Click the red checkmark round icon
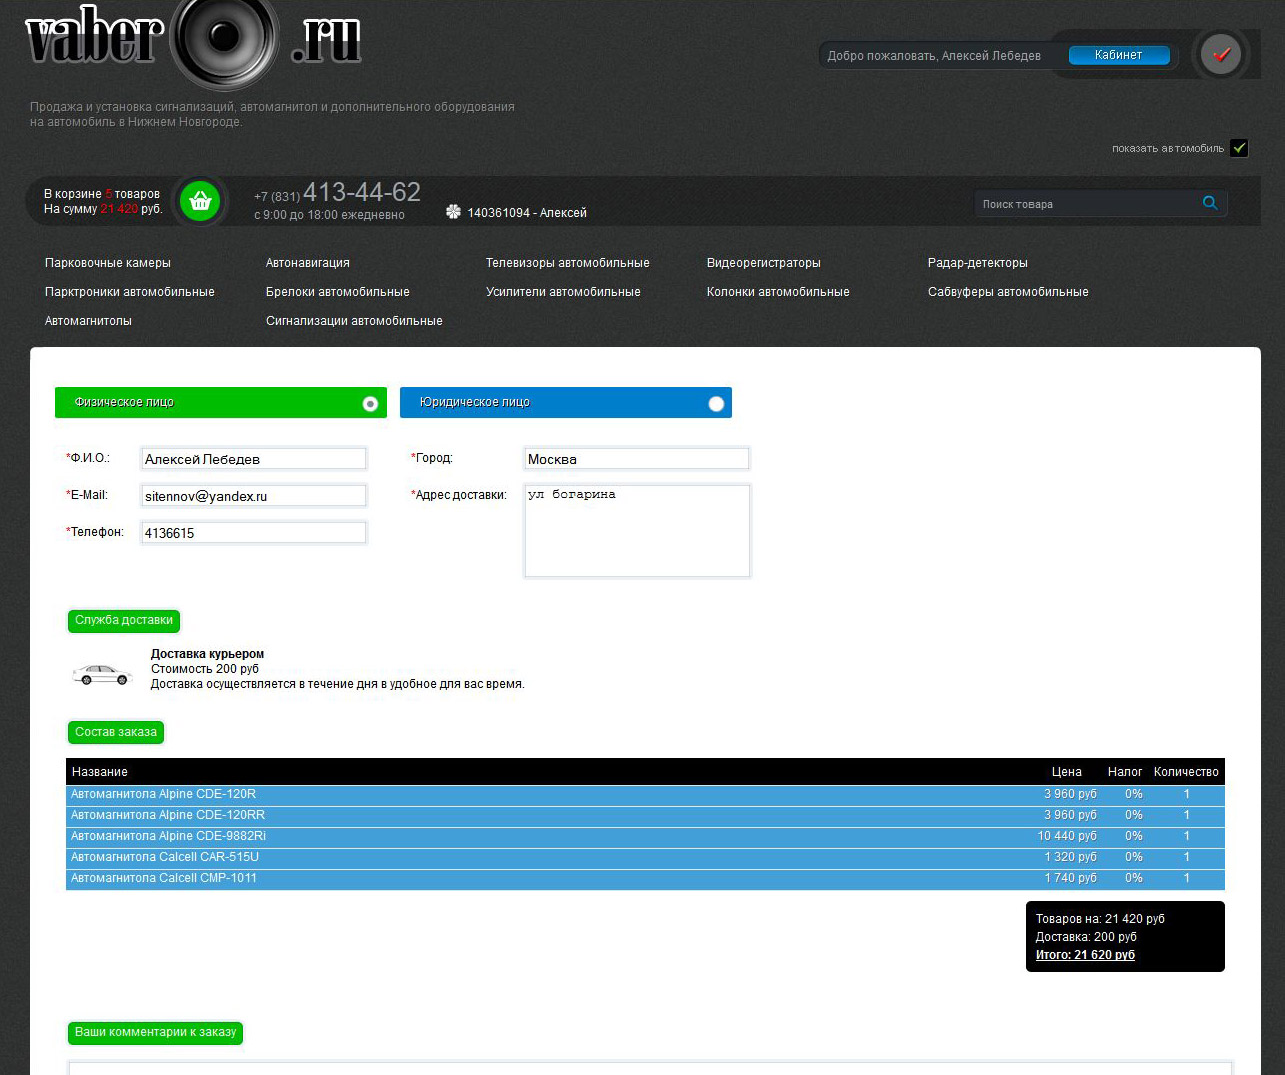The height and width of the screenshot is (1075, 1285). click(1221, 54)
